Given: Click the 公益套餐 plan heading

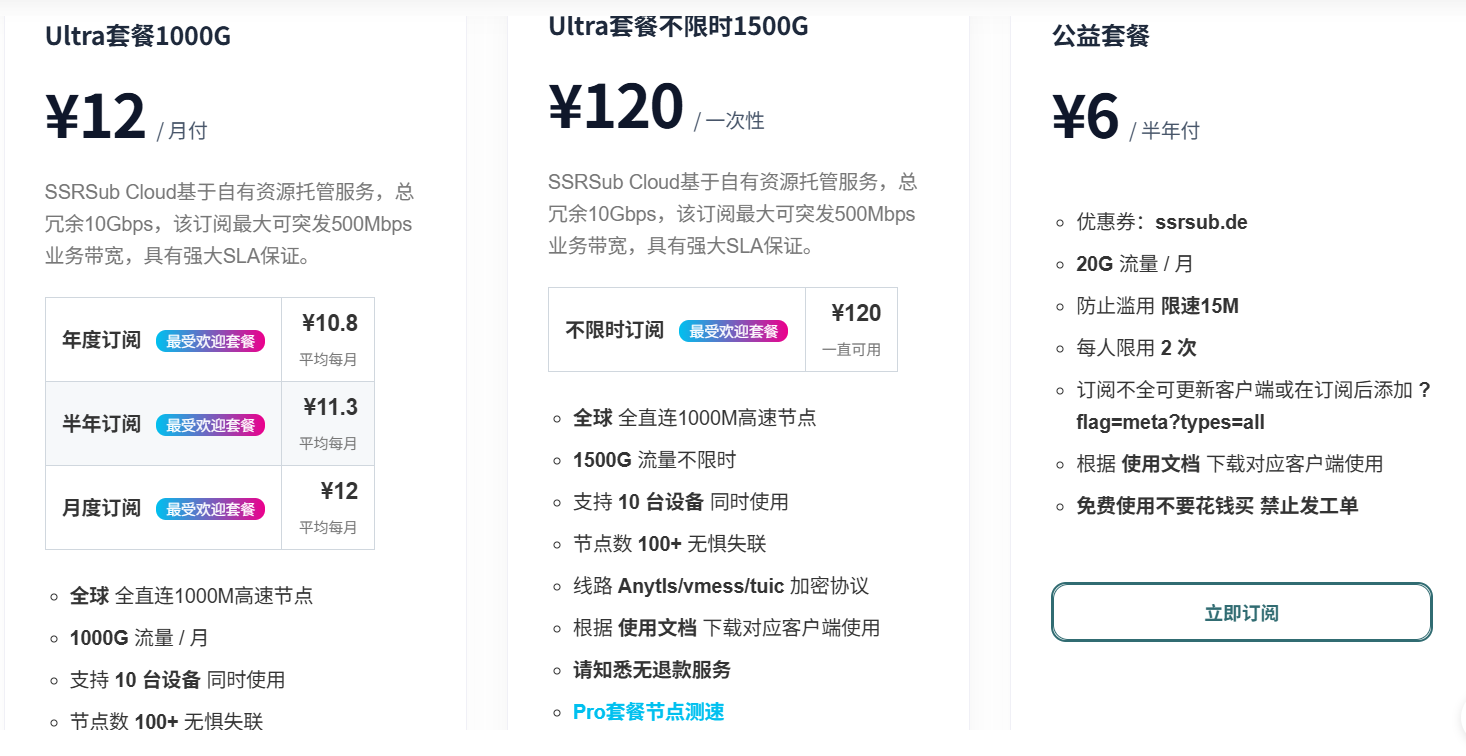Looking at the screenshot, I should (1100, 37).
